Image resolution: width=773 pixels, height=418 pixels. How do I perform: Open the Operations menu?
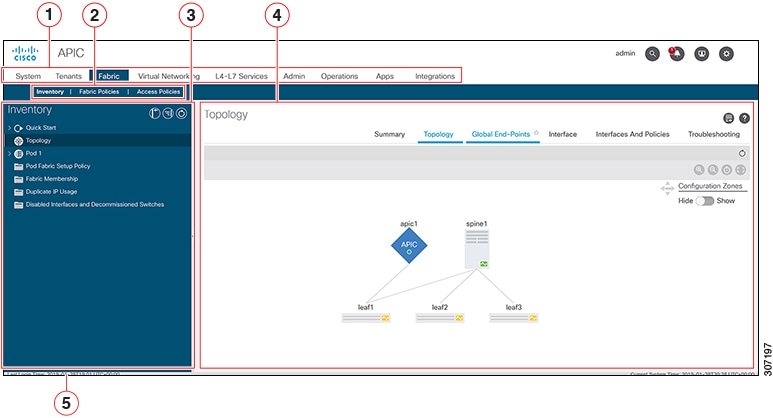(340, 76)
